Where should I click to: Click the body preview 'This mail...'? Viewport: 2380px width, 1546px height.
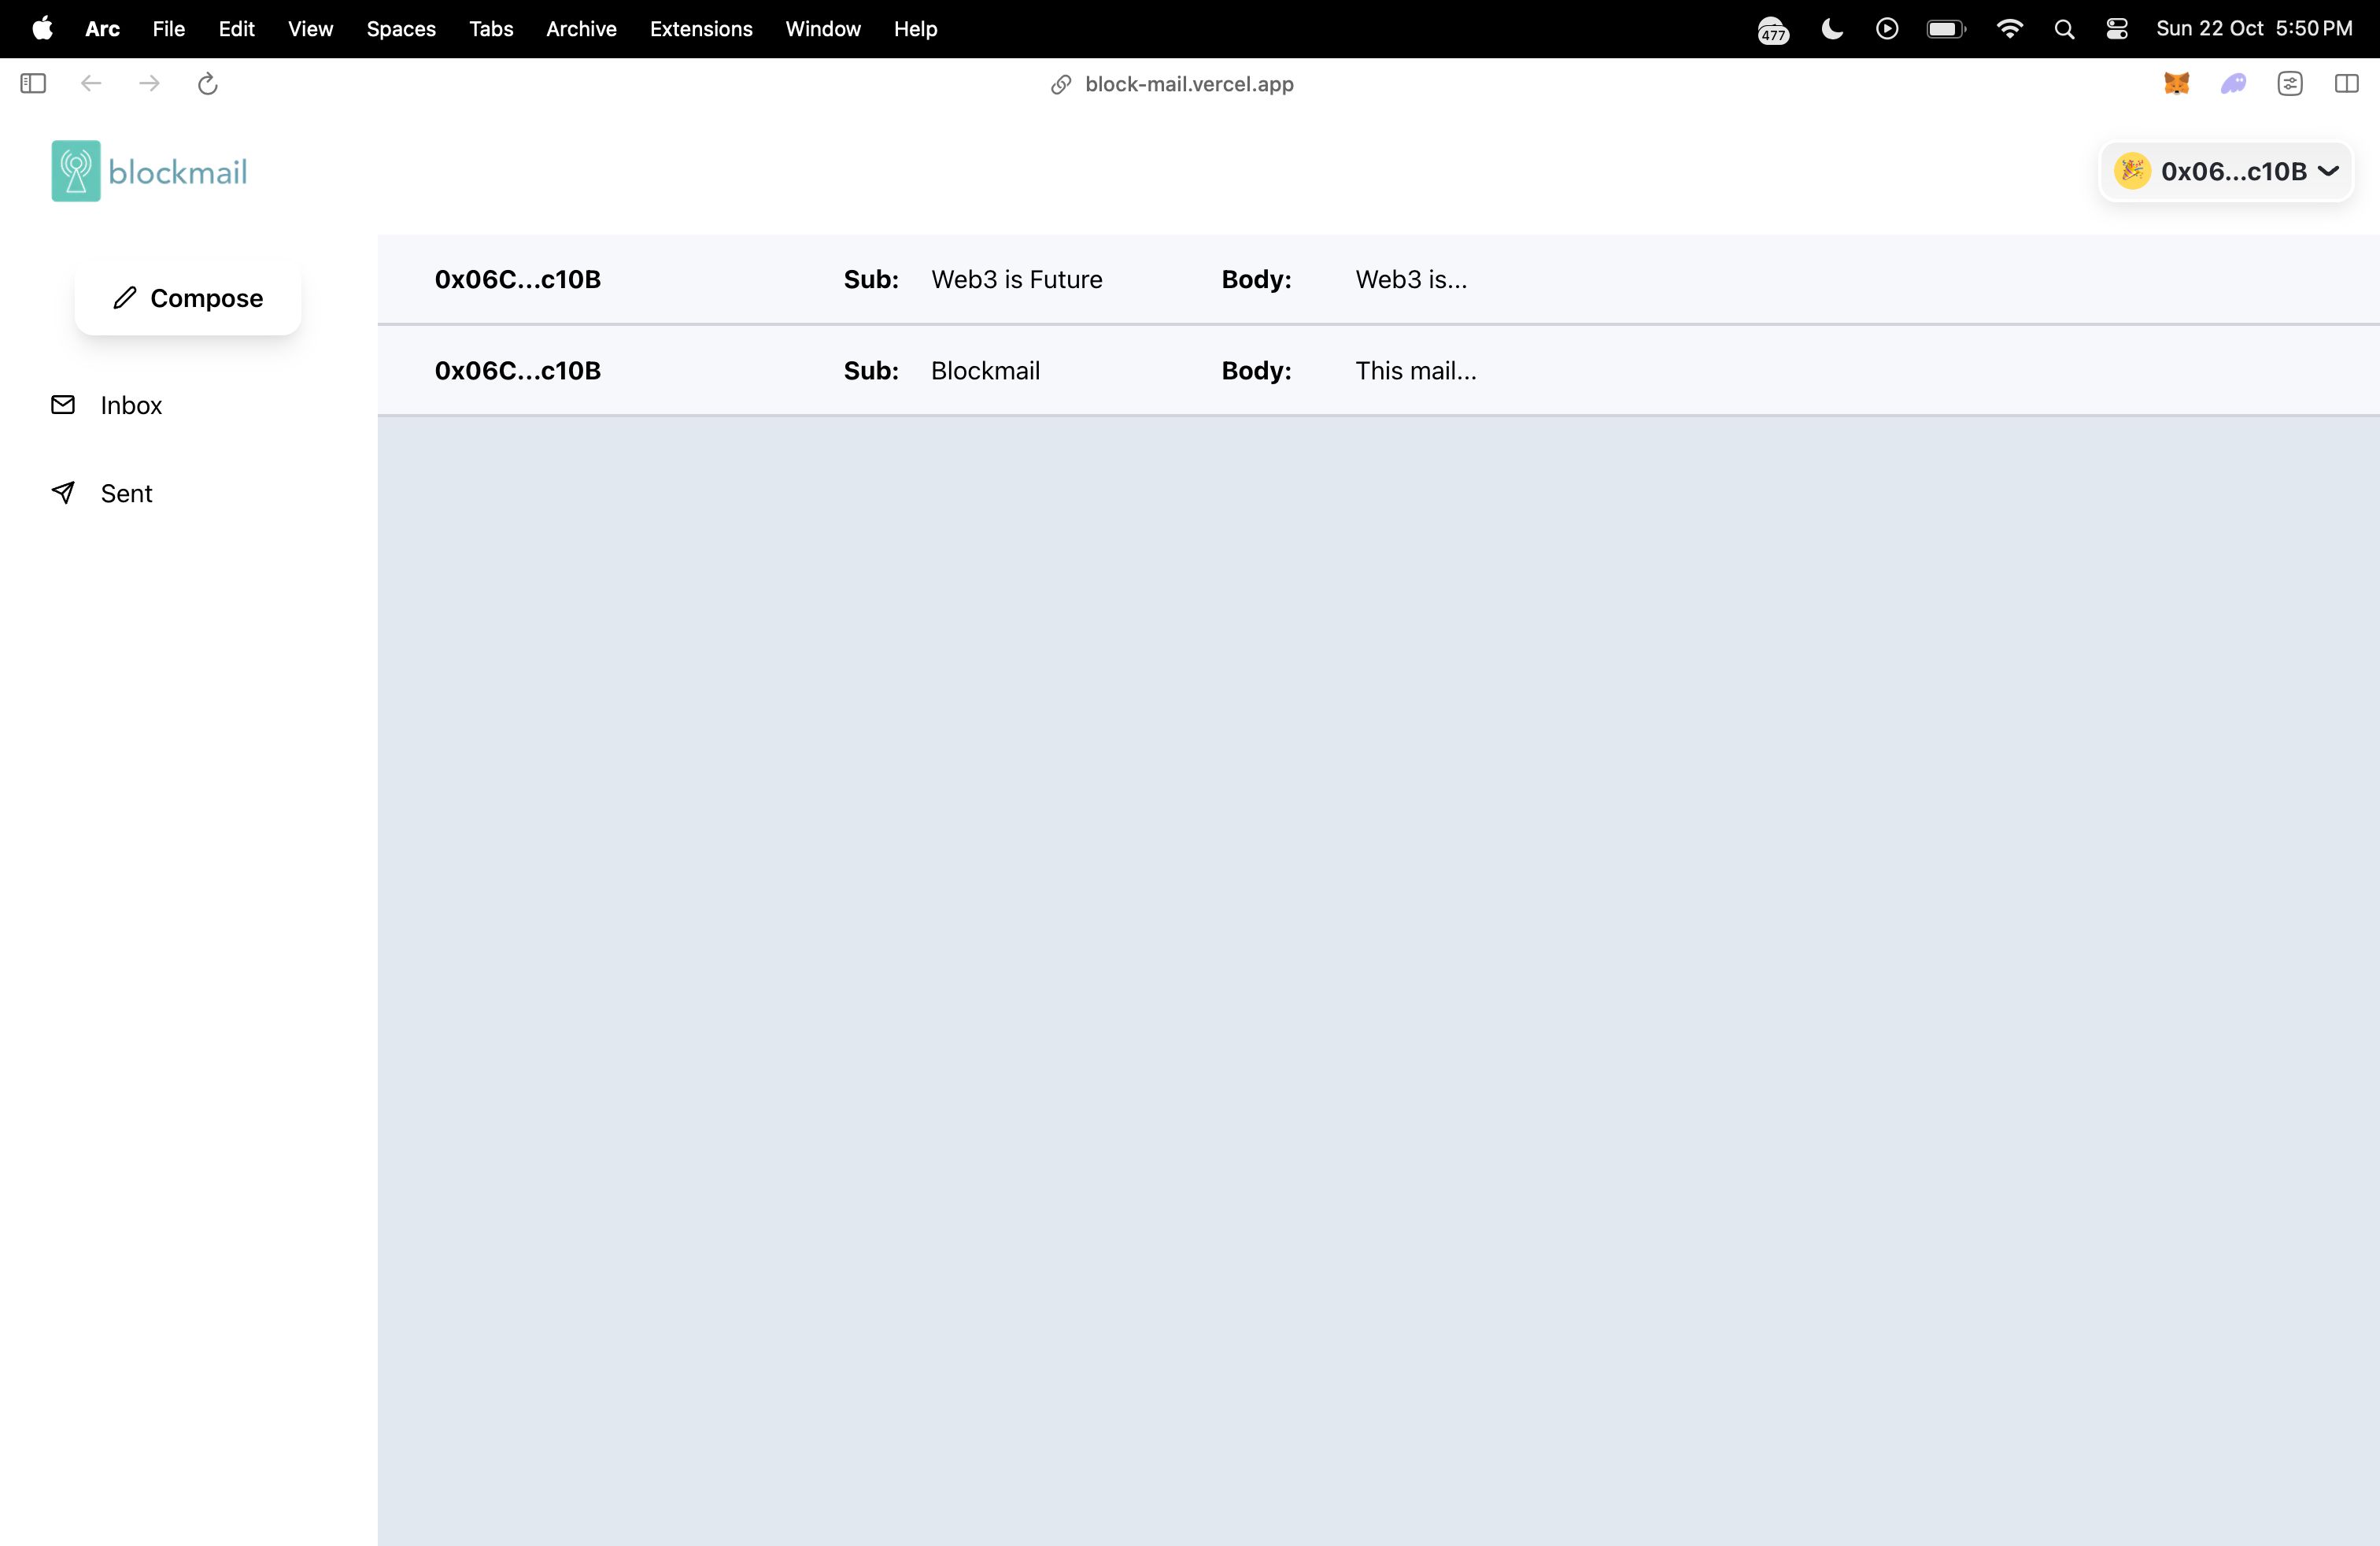(x=1415, y=370)
